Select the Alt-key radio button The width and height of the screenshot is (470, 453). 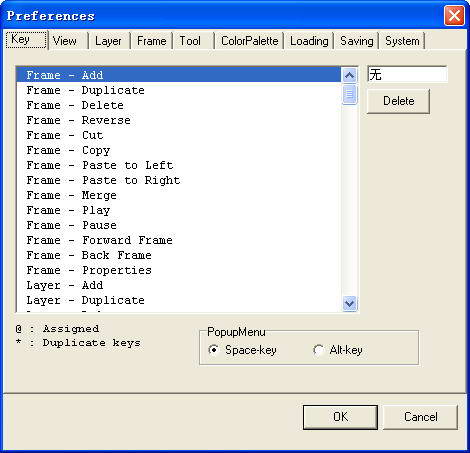[x=318, y=350]
